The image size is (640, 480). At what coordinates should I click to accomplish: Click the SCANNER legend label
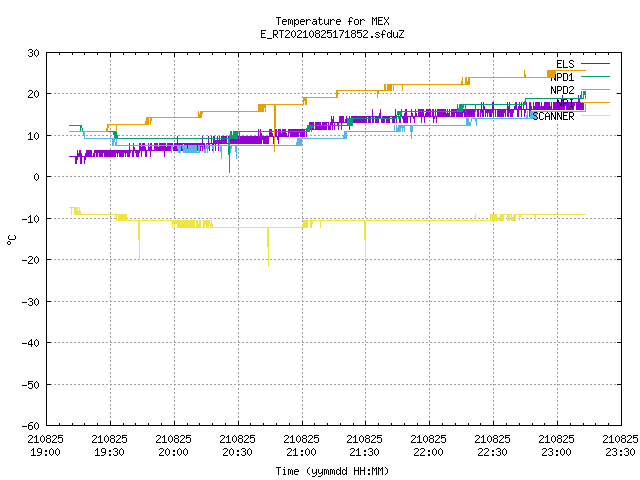(x=553, y=116)
